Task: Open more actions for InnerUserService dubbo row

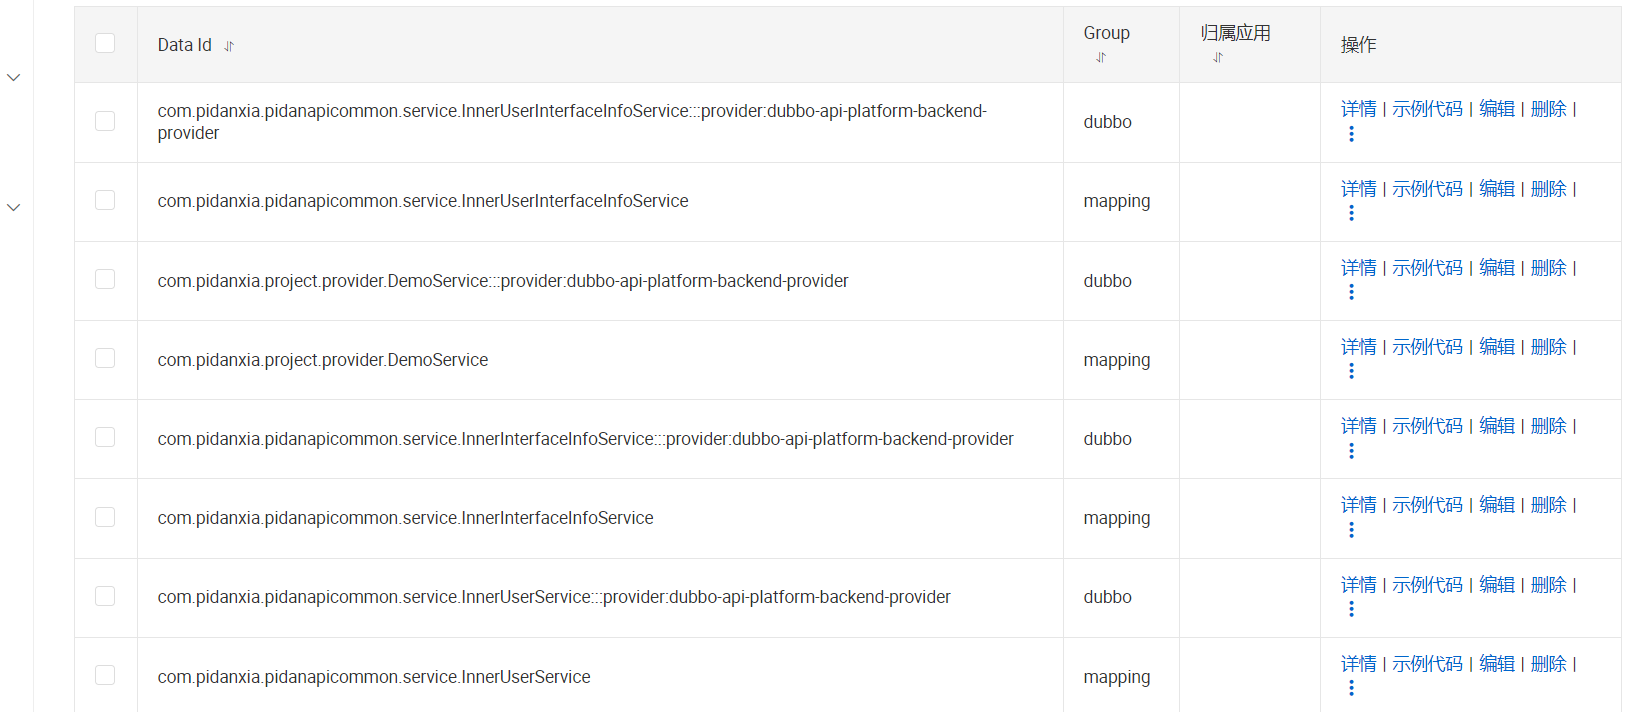Action: pos(1351,609)
